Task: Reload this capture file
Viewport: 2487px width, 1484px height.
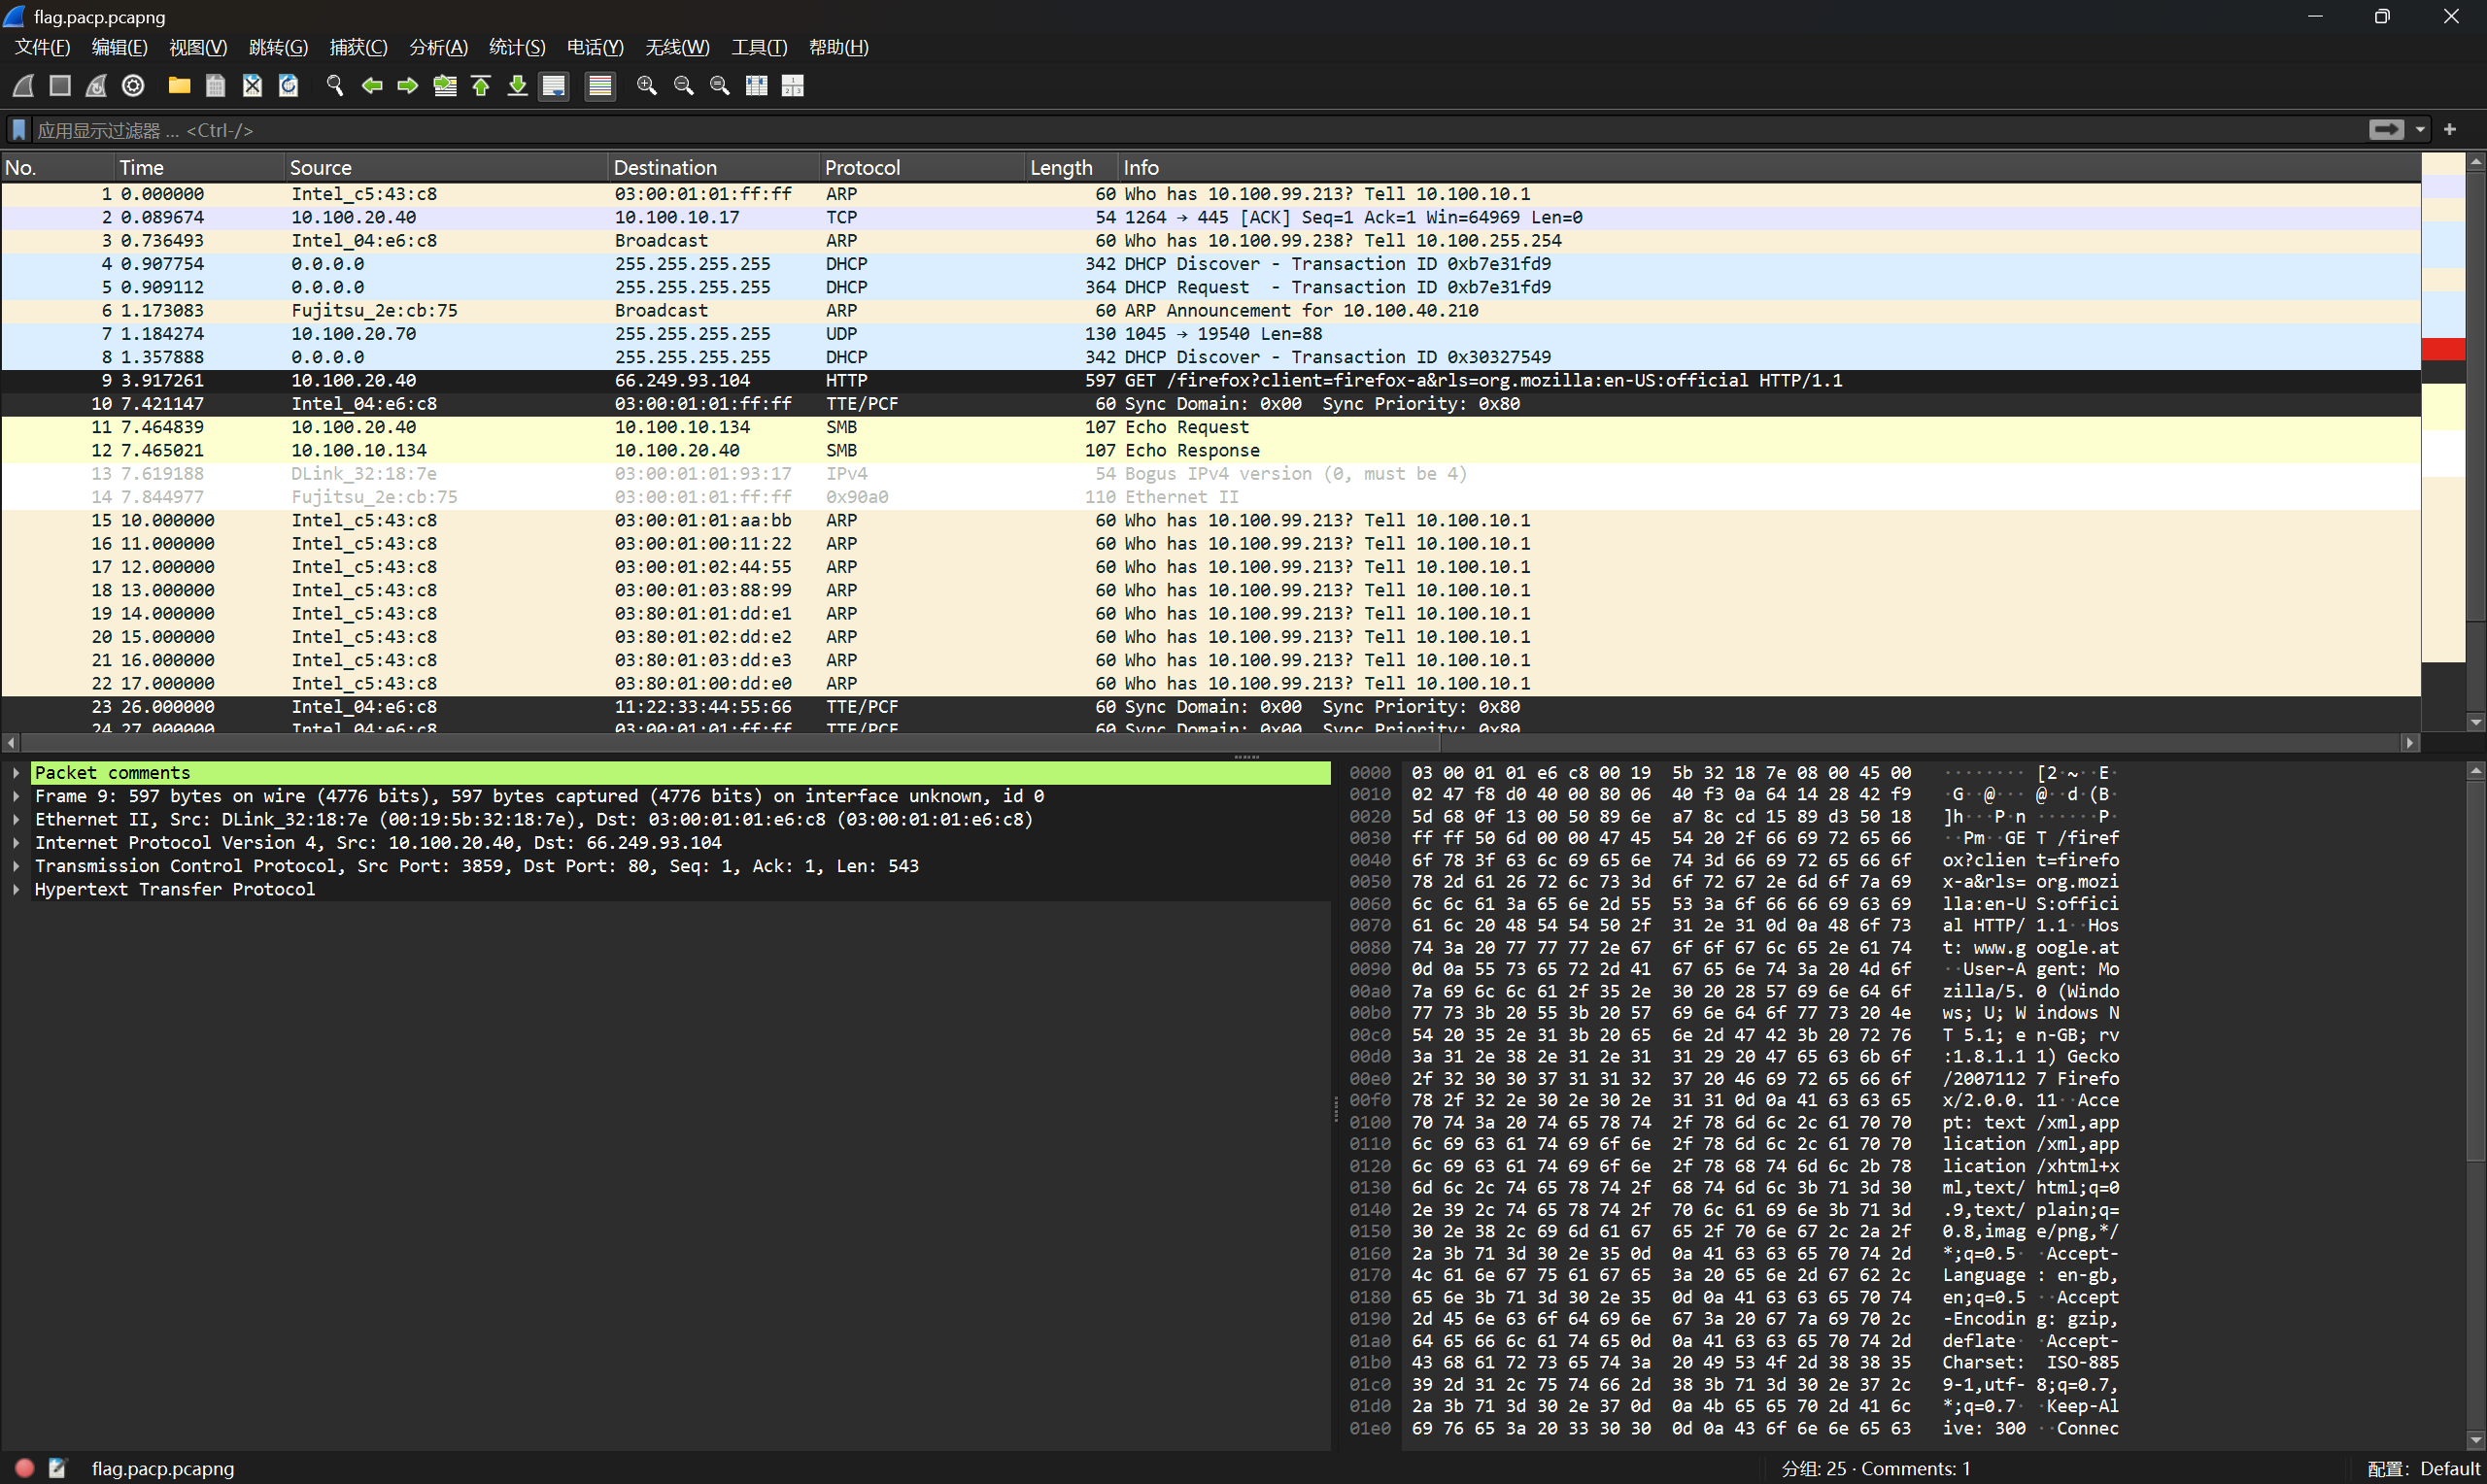Action: coord(288,86)
